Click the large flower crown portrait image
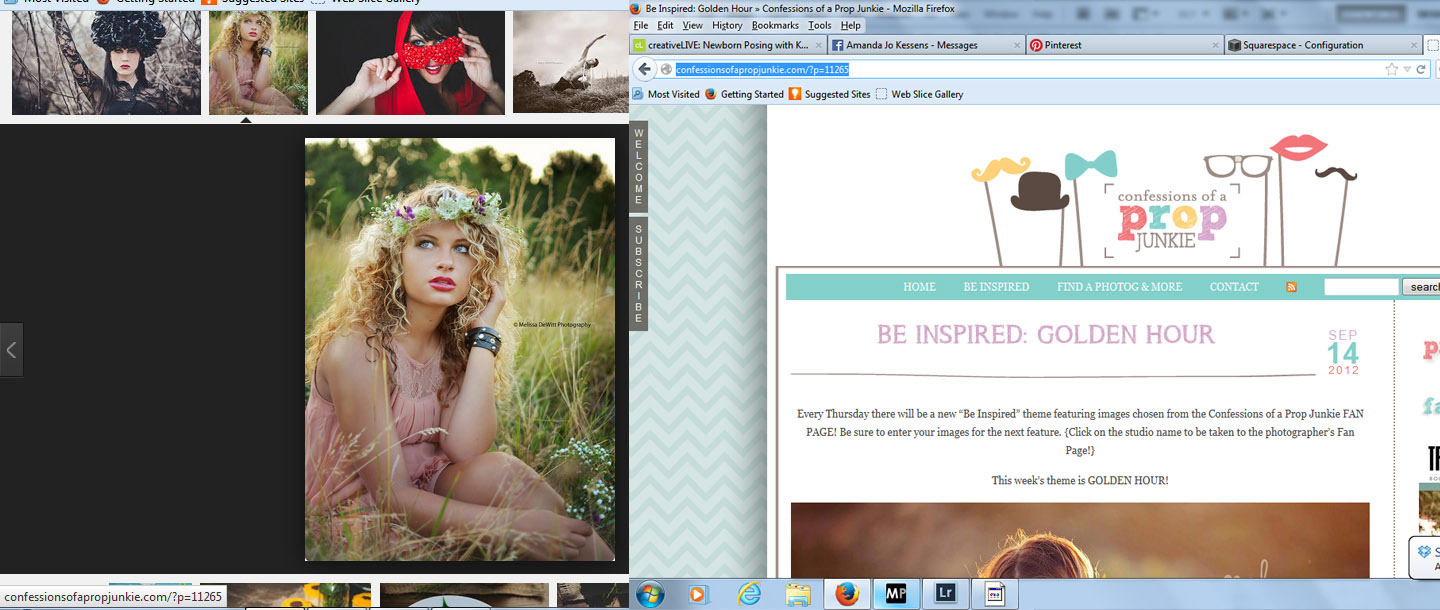This screenshot has height=610, width=1440. pyautogui.click(x=460, y=350)
